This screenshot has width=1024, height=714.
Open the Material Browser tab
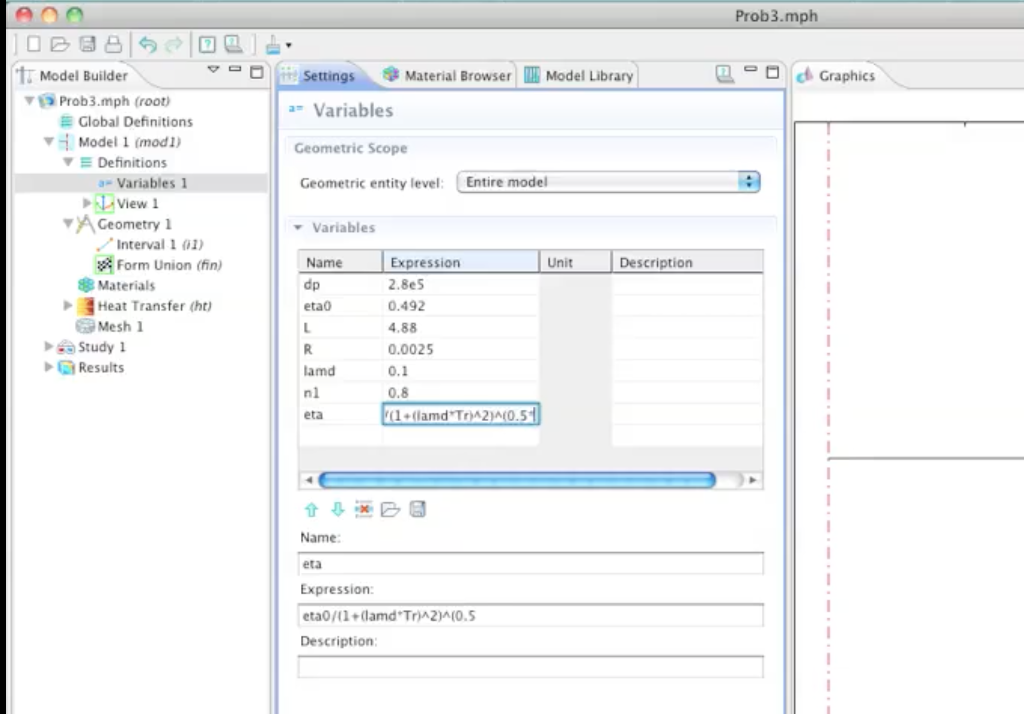pyautogui.click(x=447, y=76)
